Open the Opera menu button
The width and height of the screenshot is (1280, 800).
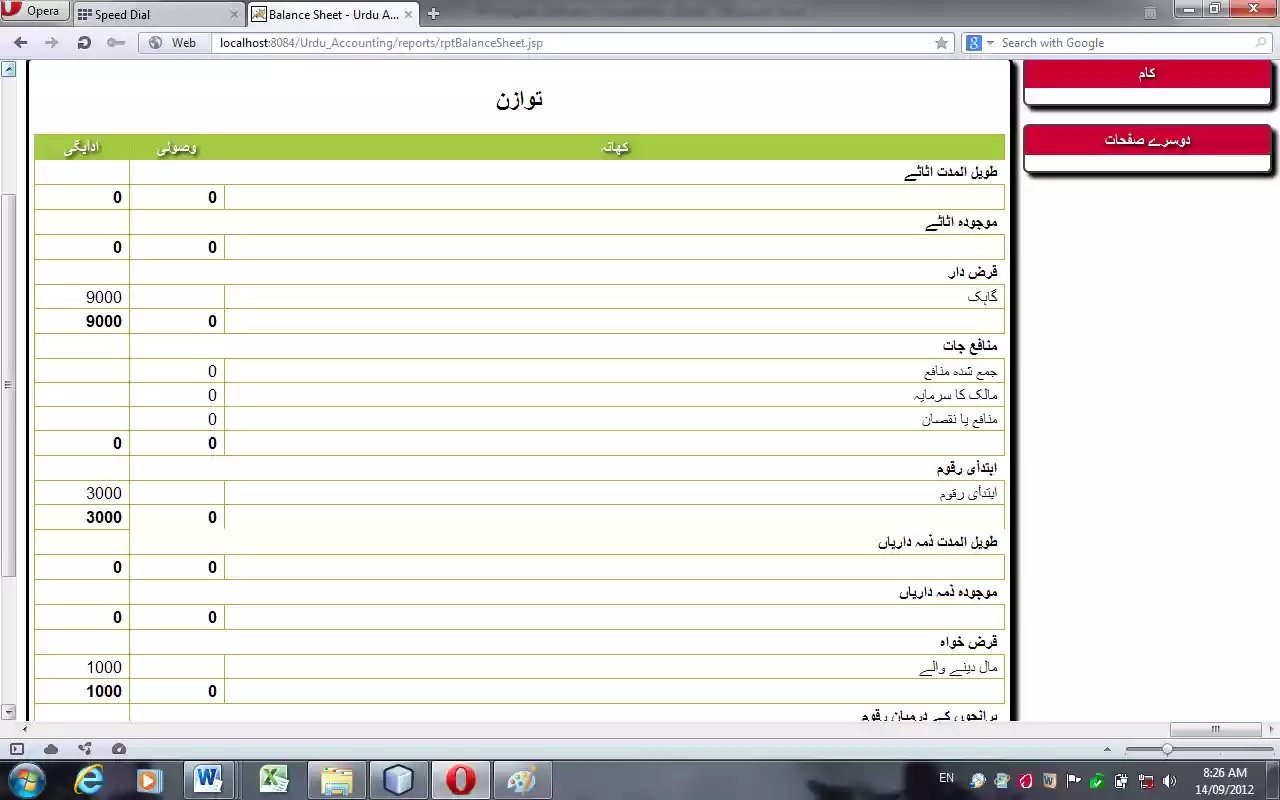tap(35, 11)
